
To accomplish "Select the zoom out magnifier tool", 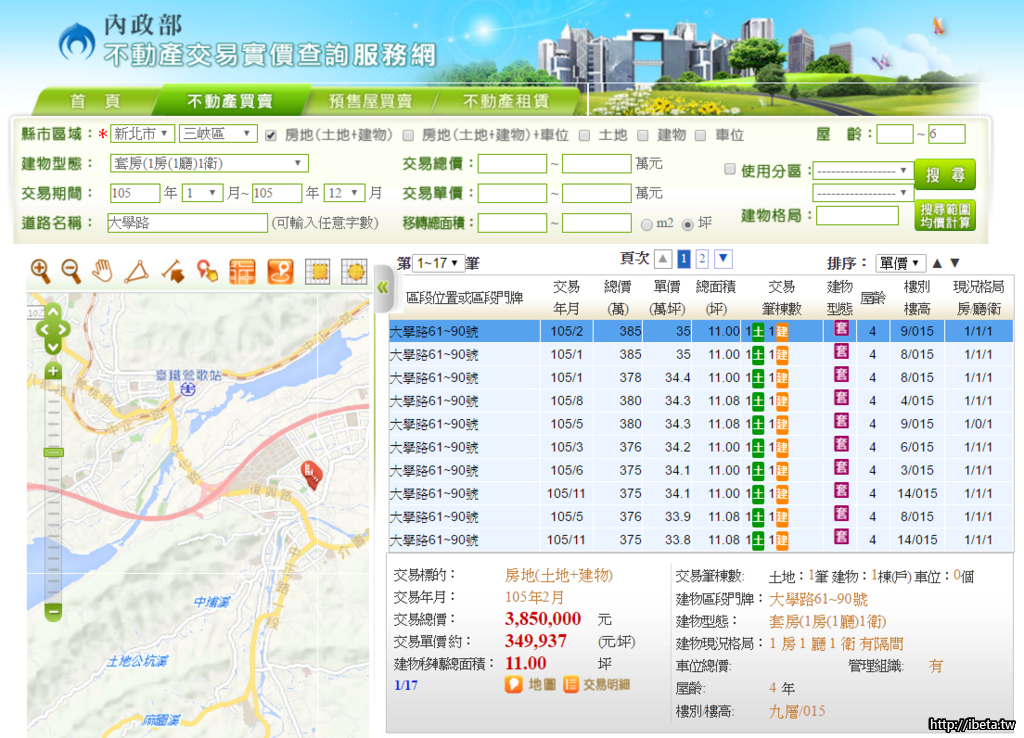I will coord(71,270).
